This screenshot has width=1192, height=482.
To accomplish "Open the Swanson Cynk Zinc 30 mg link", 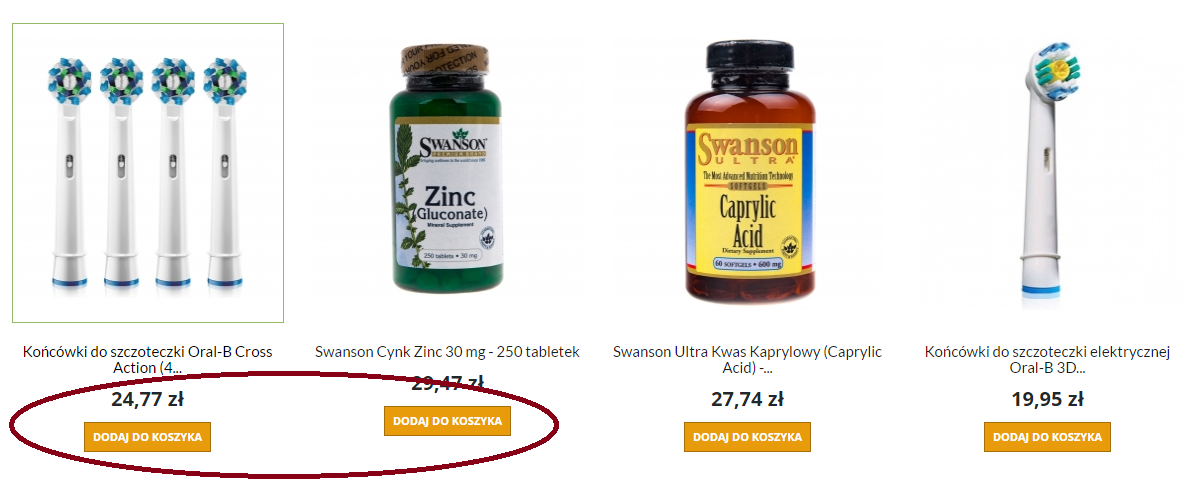I will coord(447,352).
